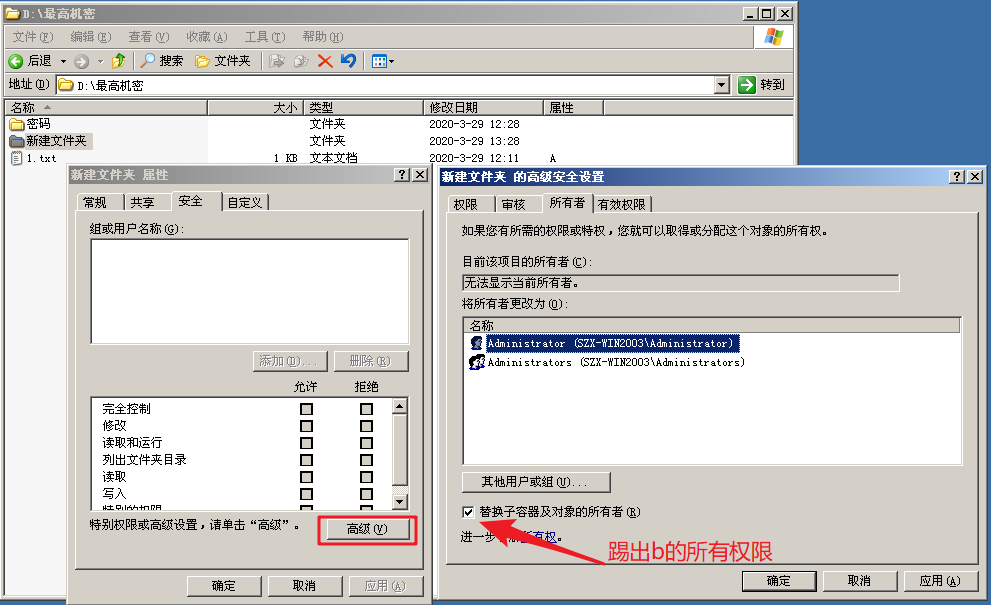Viewport: 991px width, 605px height.
Task: Sort by 名称 column header
Action: (x=106, y=107)
